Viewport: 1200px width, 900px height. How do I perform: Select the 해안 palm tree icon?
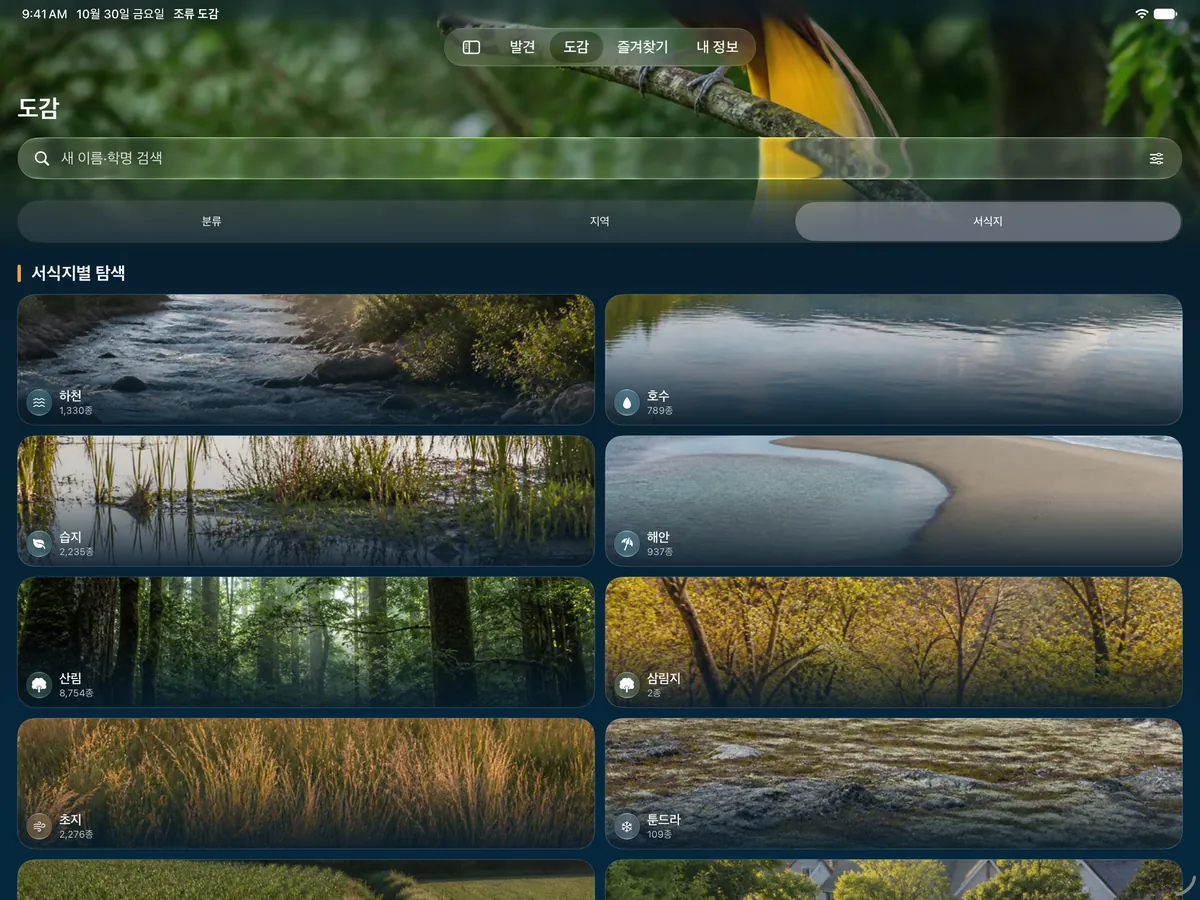[x=627, y=543]
